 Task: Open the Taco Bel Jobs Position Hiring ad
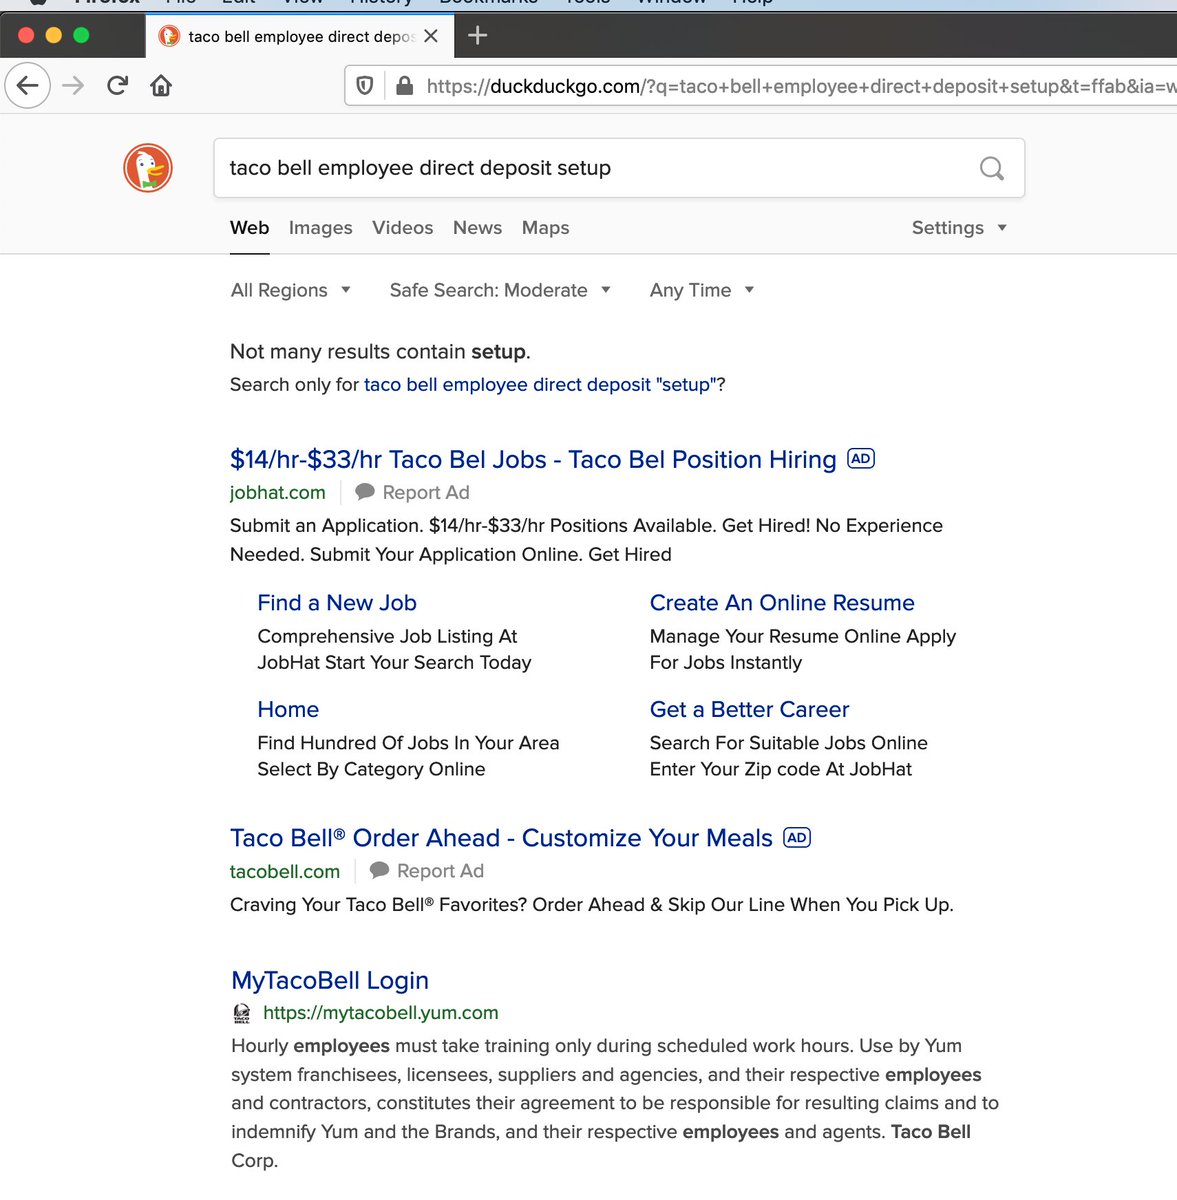point(533,460)
